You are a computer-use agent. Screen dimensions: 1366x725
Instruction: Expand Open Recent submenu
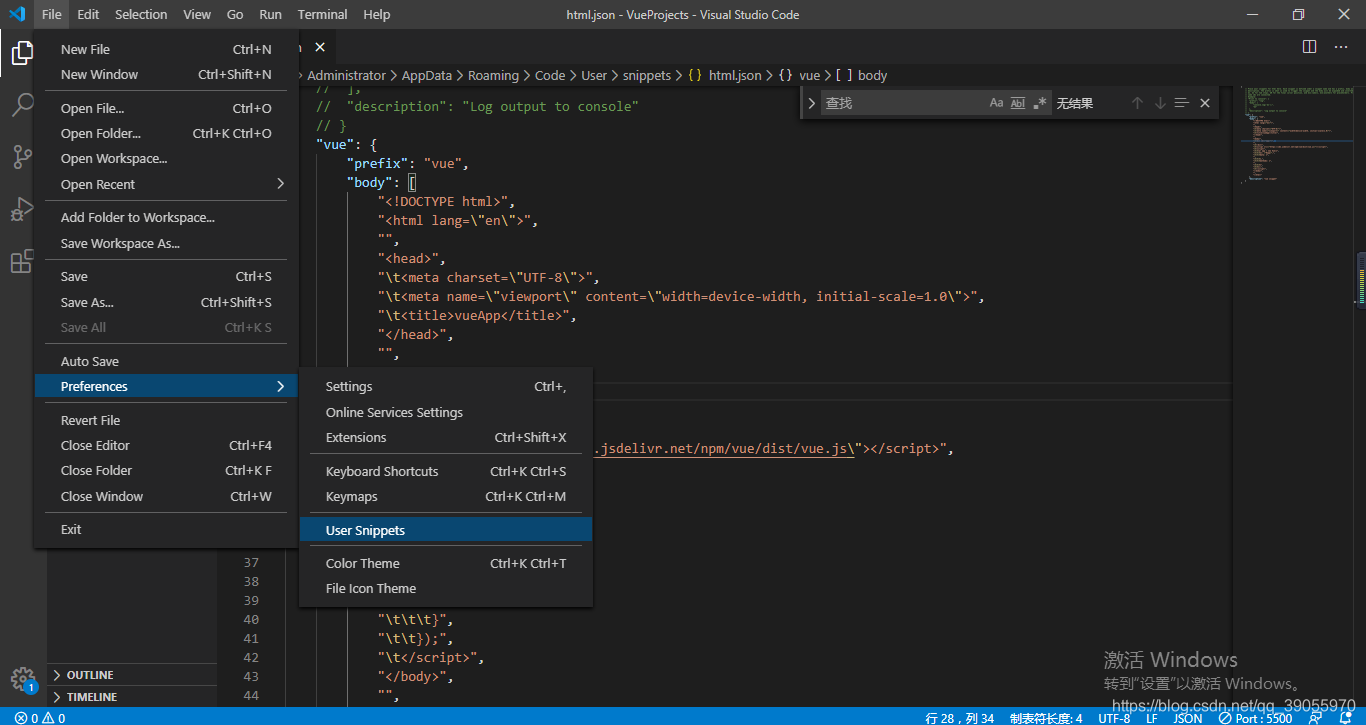[x=166, y=184]
